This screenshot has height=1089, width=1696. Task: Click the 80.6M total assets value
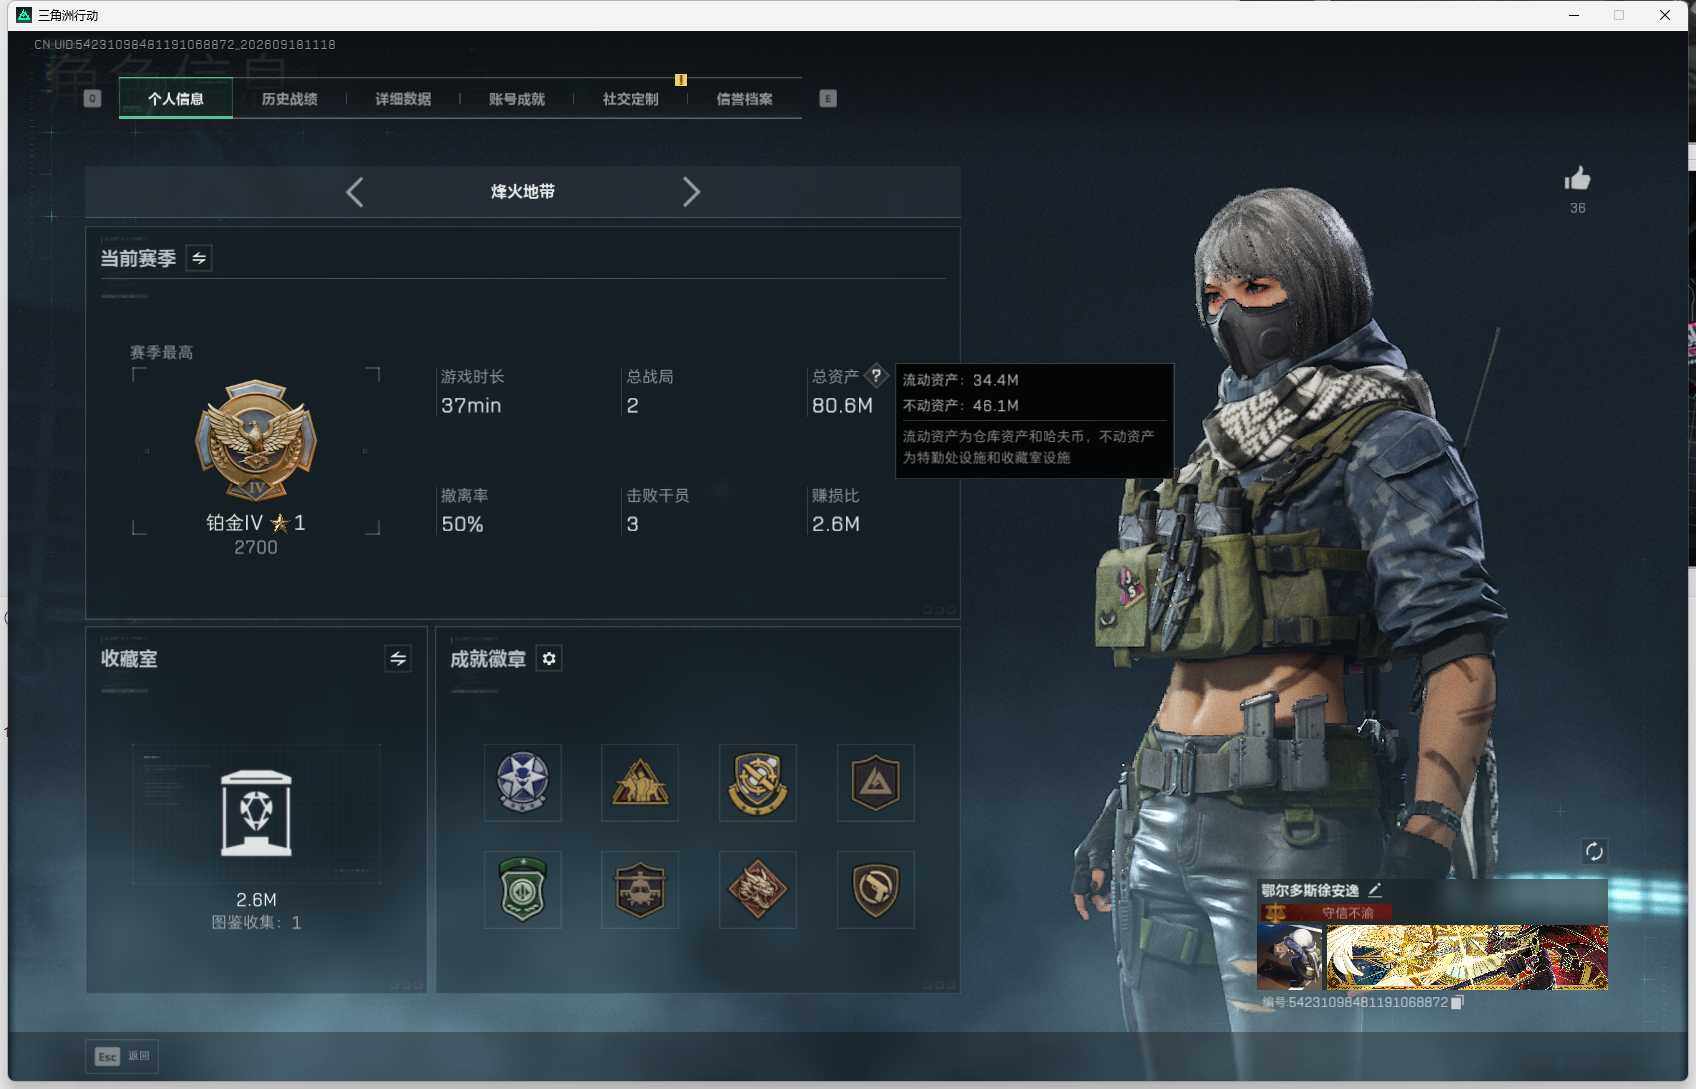(842, 406)
